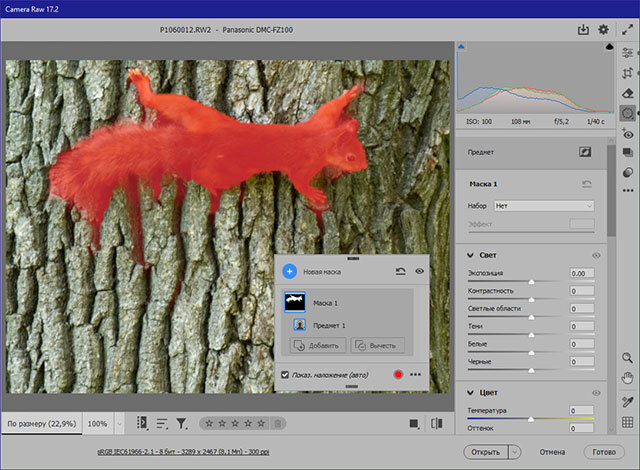The image size is (640, 470).
Task: Click the save image download icon
Action: tap(583, 30)
